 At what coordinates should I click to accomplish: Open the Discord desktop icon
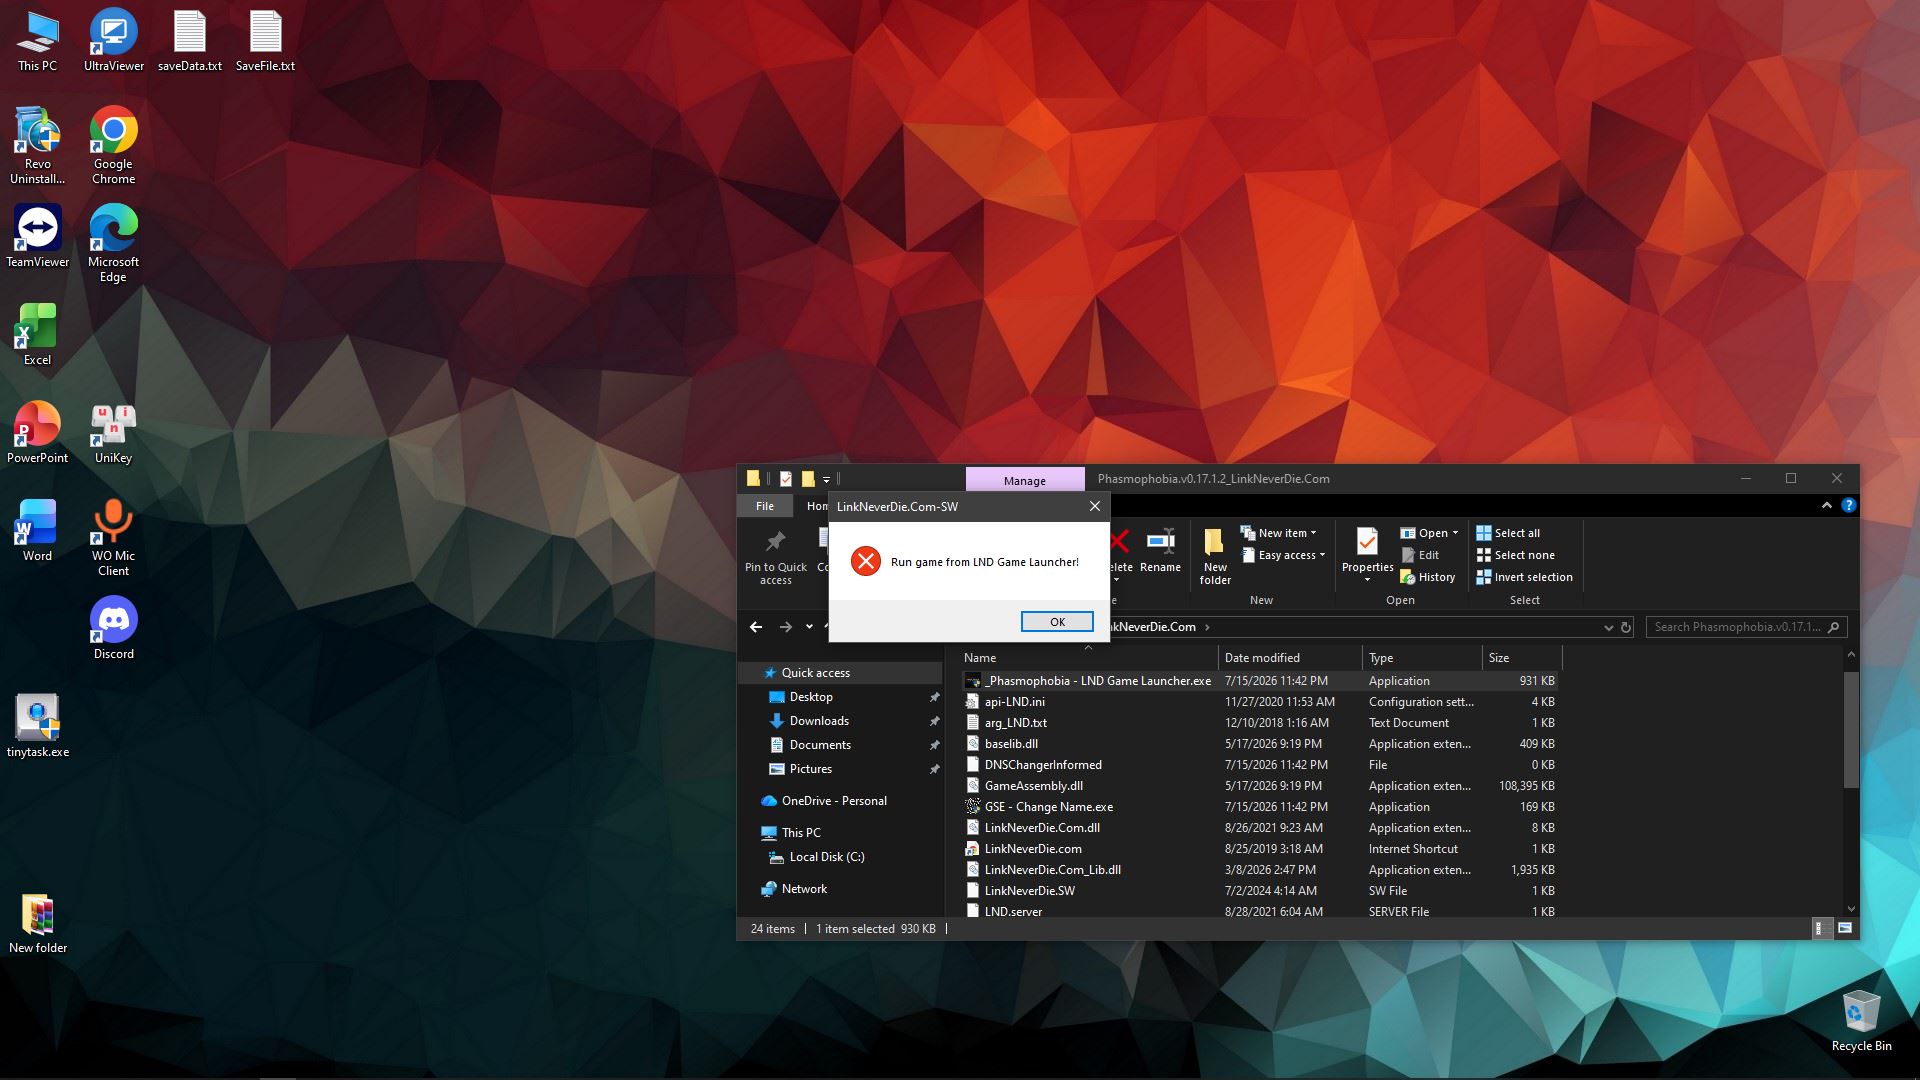[113, 628]
